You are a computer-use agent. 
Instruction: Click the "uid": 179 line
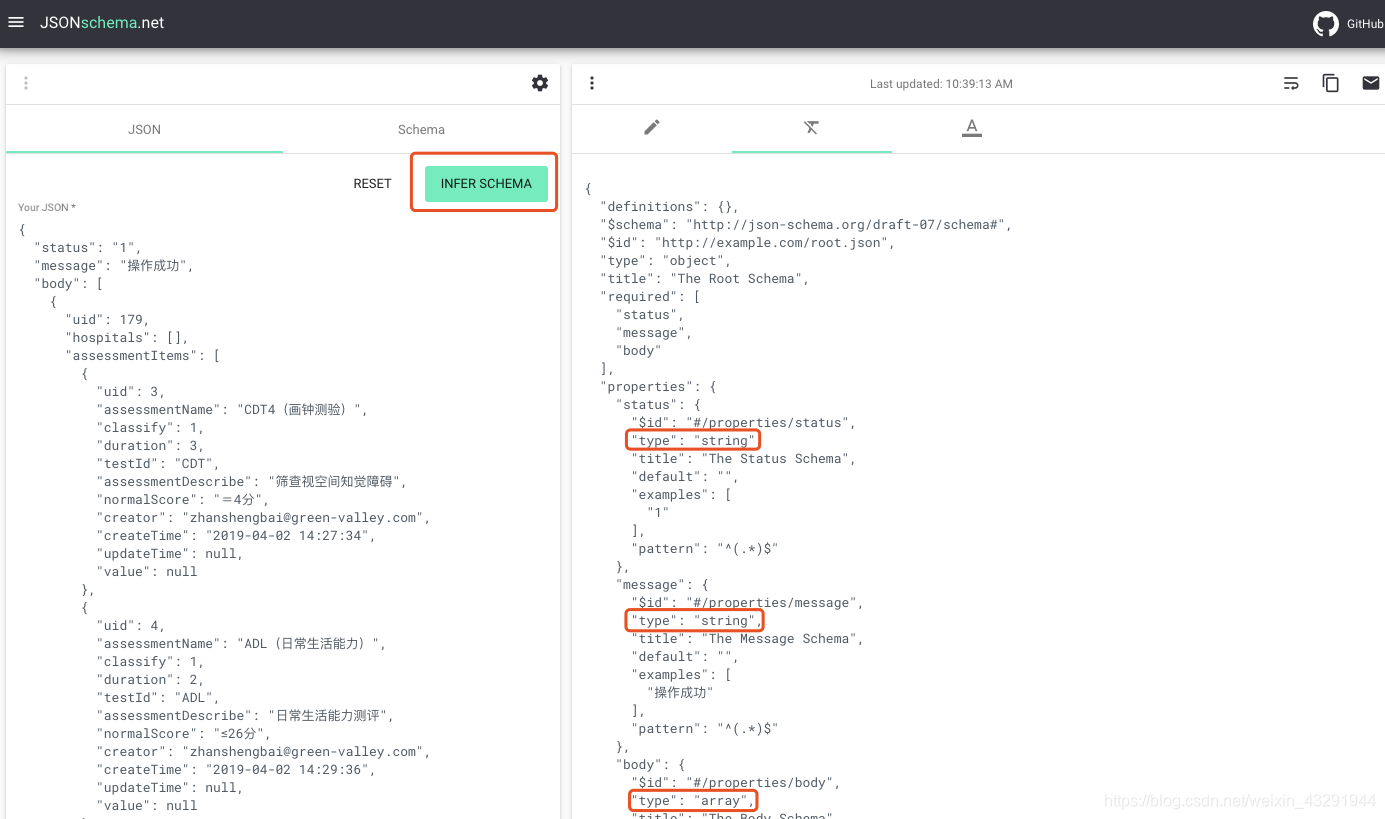pyautogui.click(x=107, y=320)
